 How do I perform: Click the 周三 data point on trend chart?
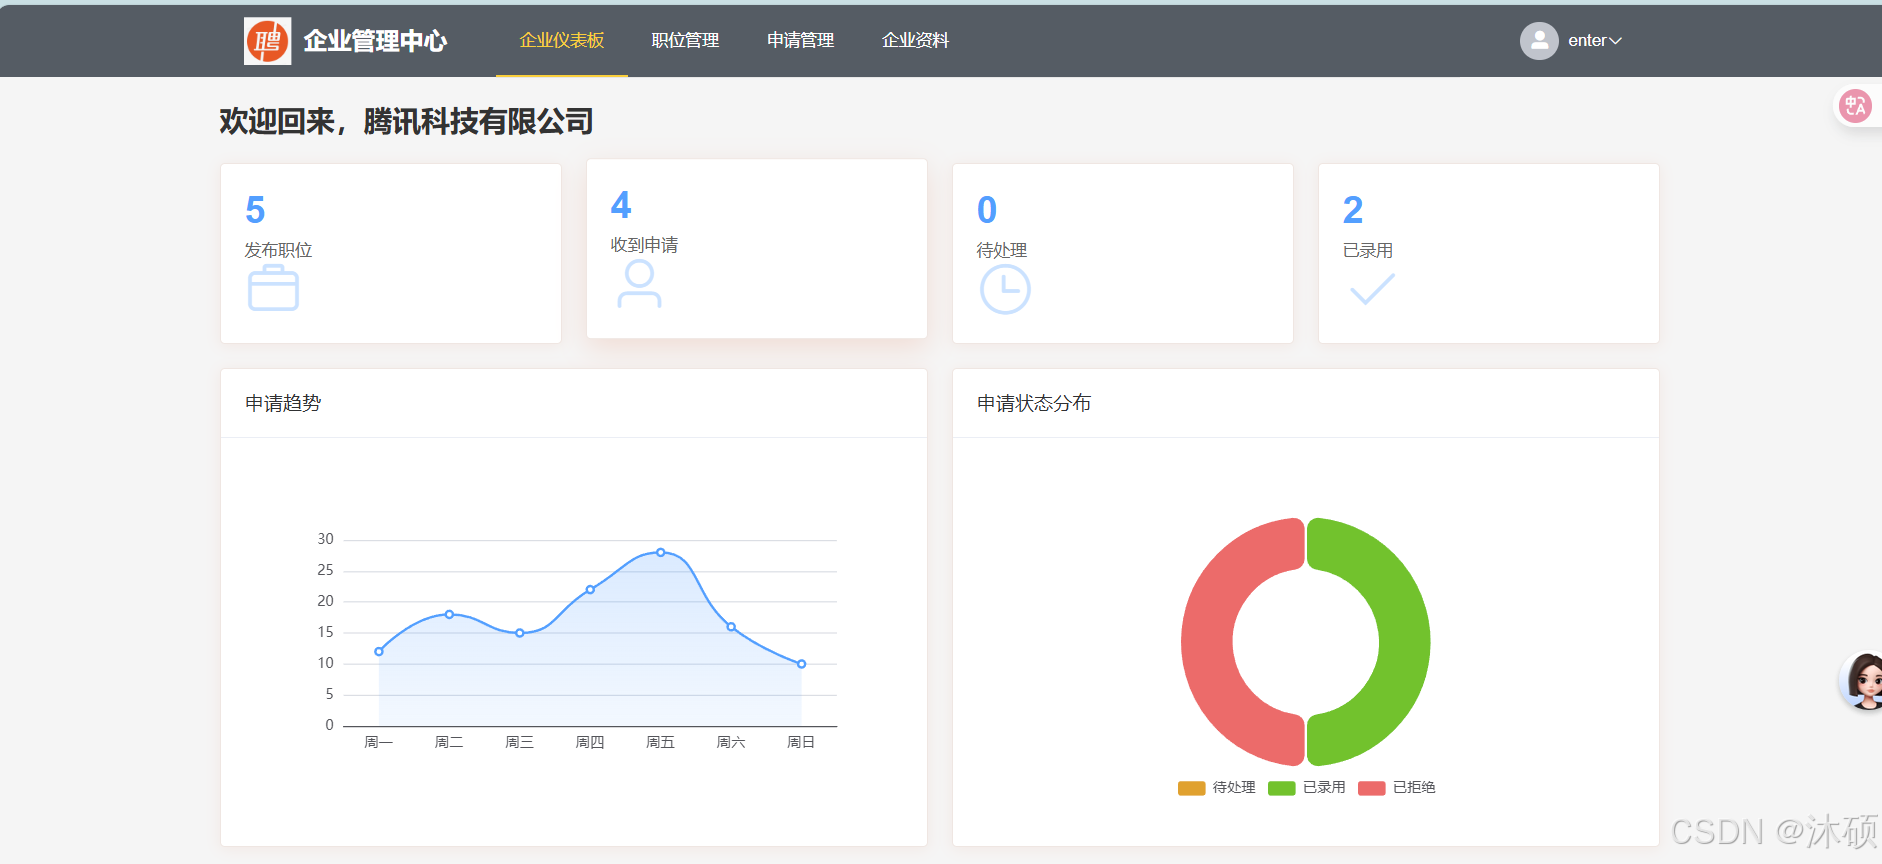(x=520, y=633)
